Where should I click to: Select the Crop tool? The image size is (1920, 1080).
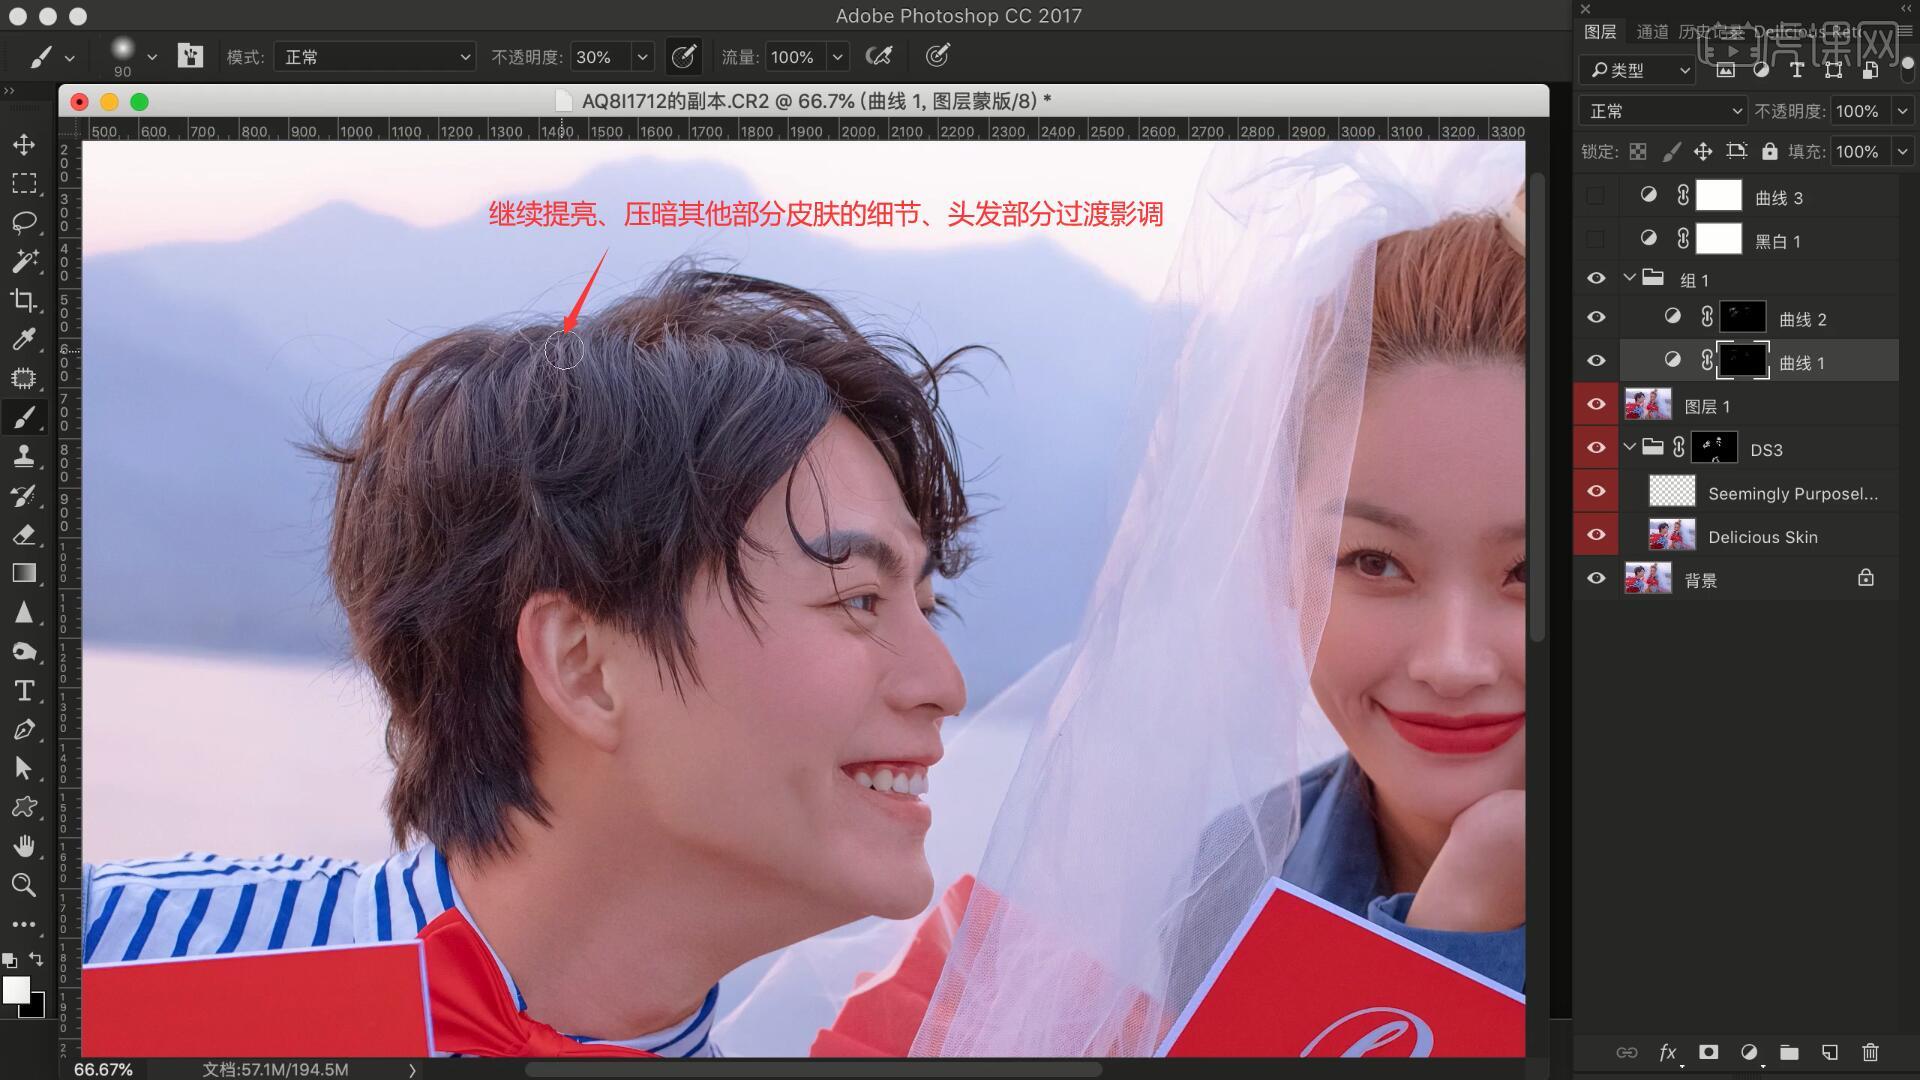(x=24, y=300)
